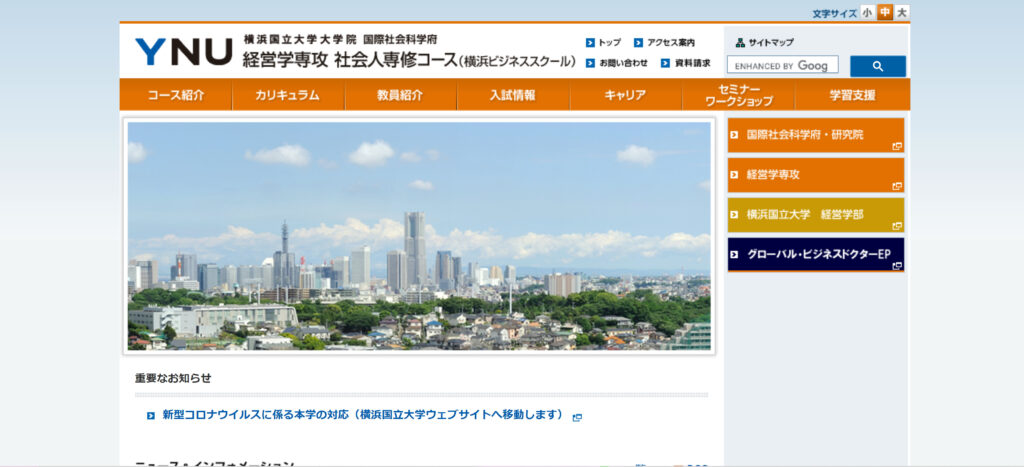Set font size to small (小)
This screenshot has width=1024, height=467.
point(867,13)
